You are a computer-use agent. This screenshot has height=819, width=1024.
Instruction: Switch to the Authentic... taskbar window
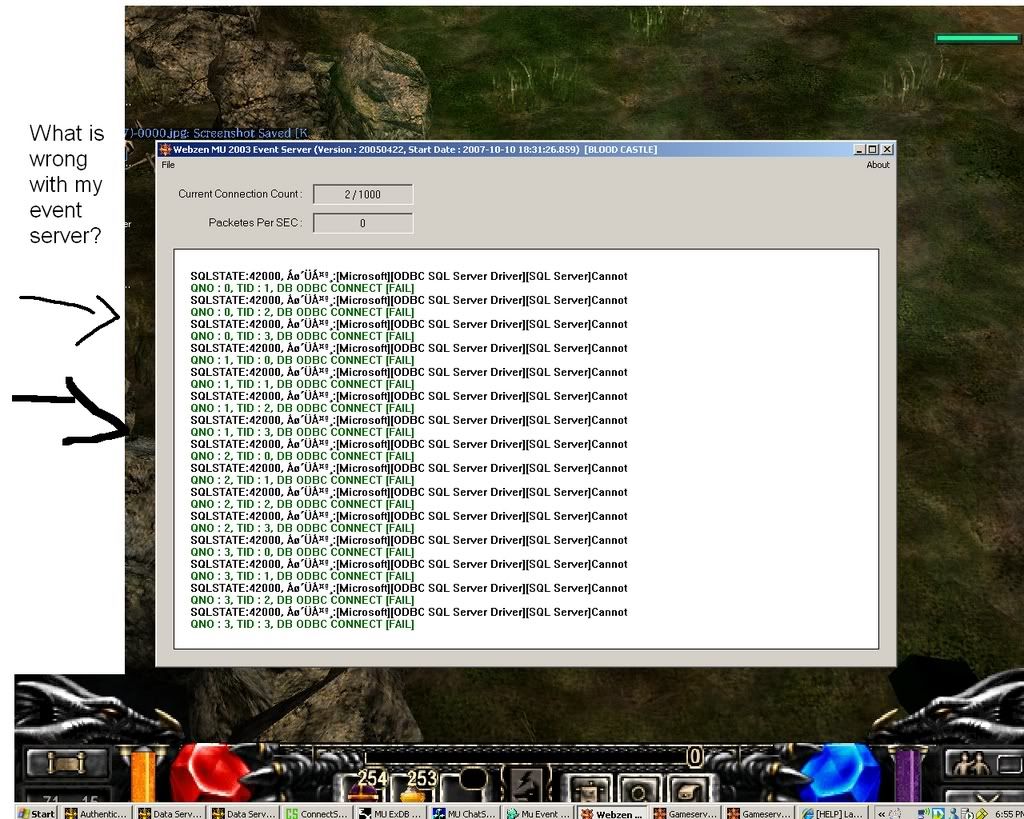point(97,813)
